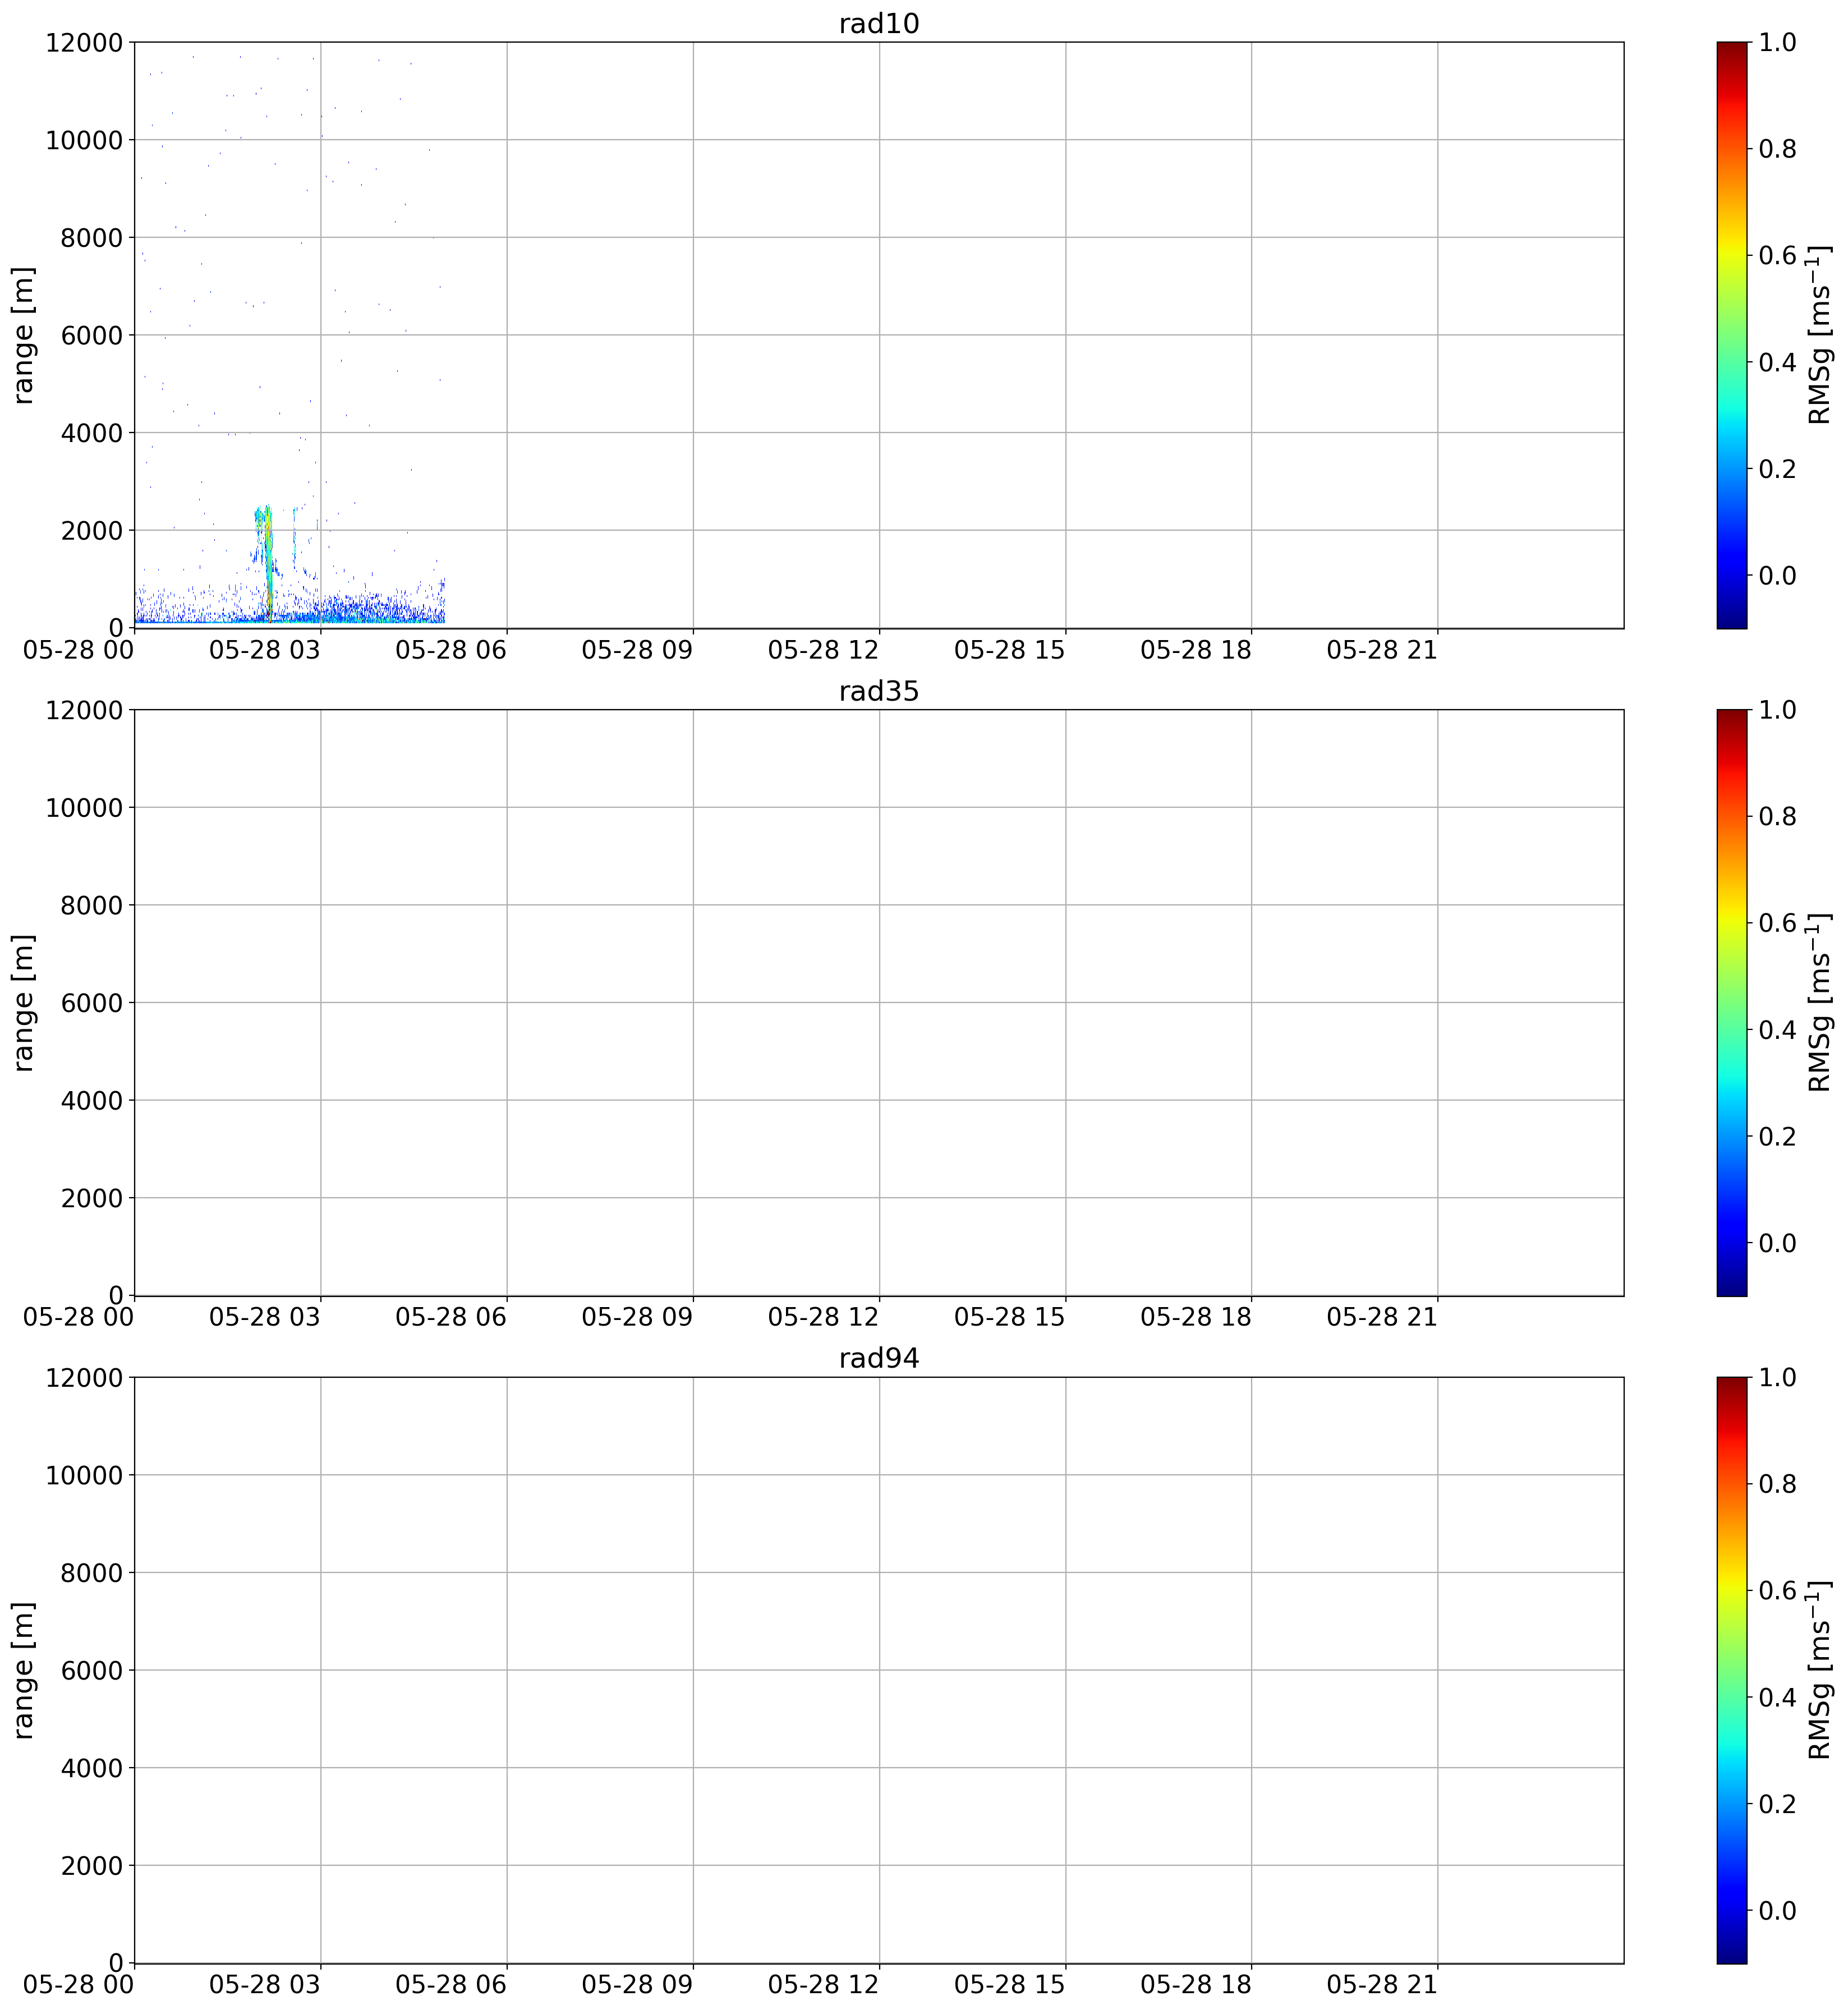This screenshot has width=1848, height=2010.
Task: Click the empty rad35 plot area
Action: [879, 1003]
